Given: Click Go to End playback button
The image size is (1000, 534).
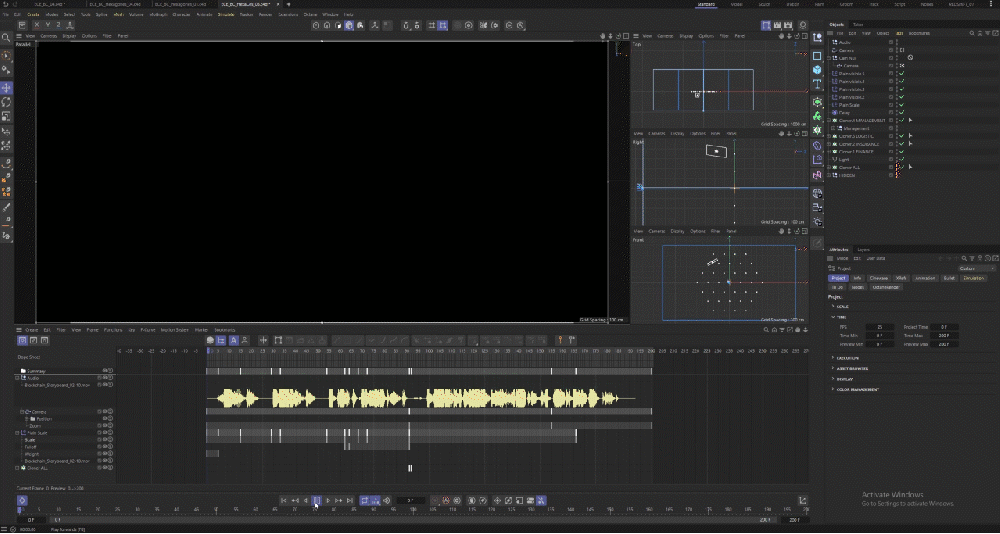Looking at the screenshot, I should 349,501.
